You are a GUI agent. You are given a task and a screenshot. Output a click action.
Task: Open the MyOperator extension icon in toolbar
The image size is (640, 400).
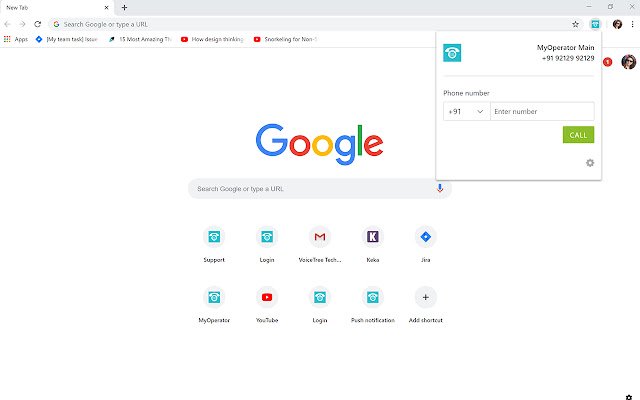[596, 24]
